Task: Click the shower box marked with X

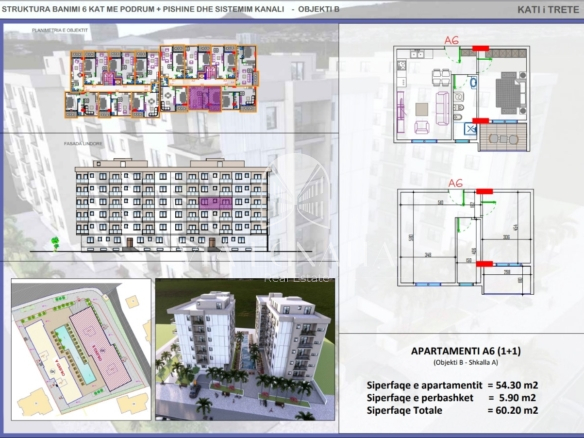Action: [x=471, y=129]
